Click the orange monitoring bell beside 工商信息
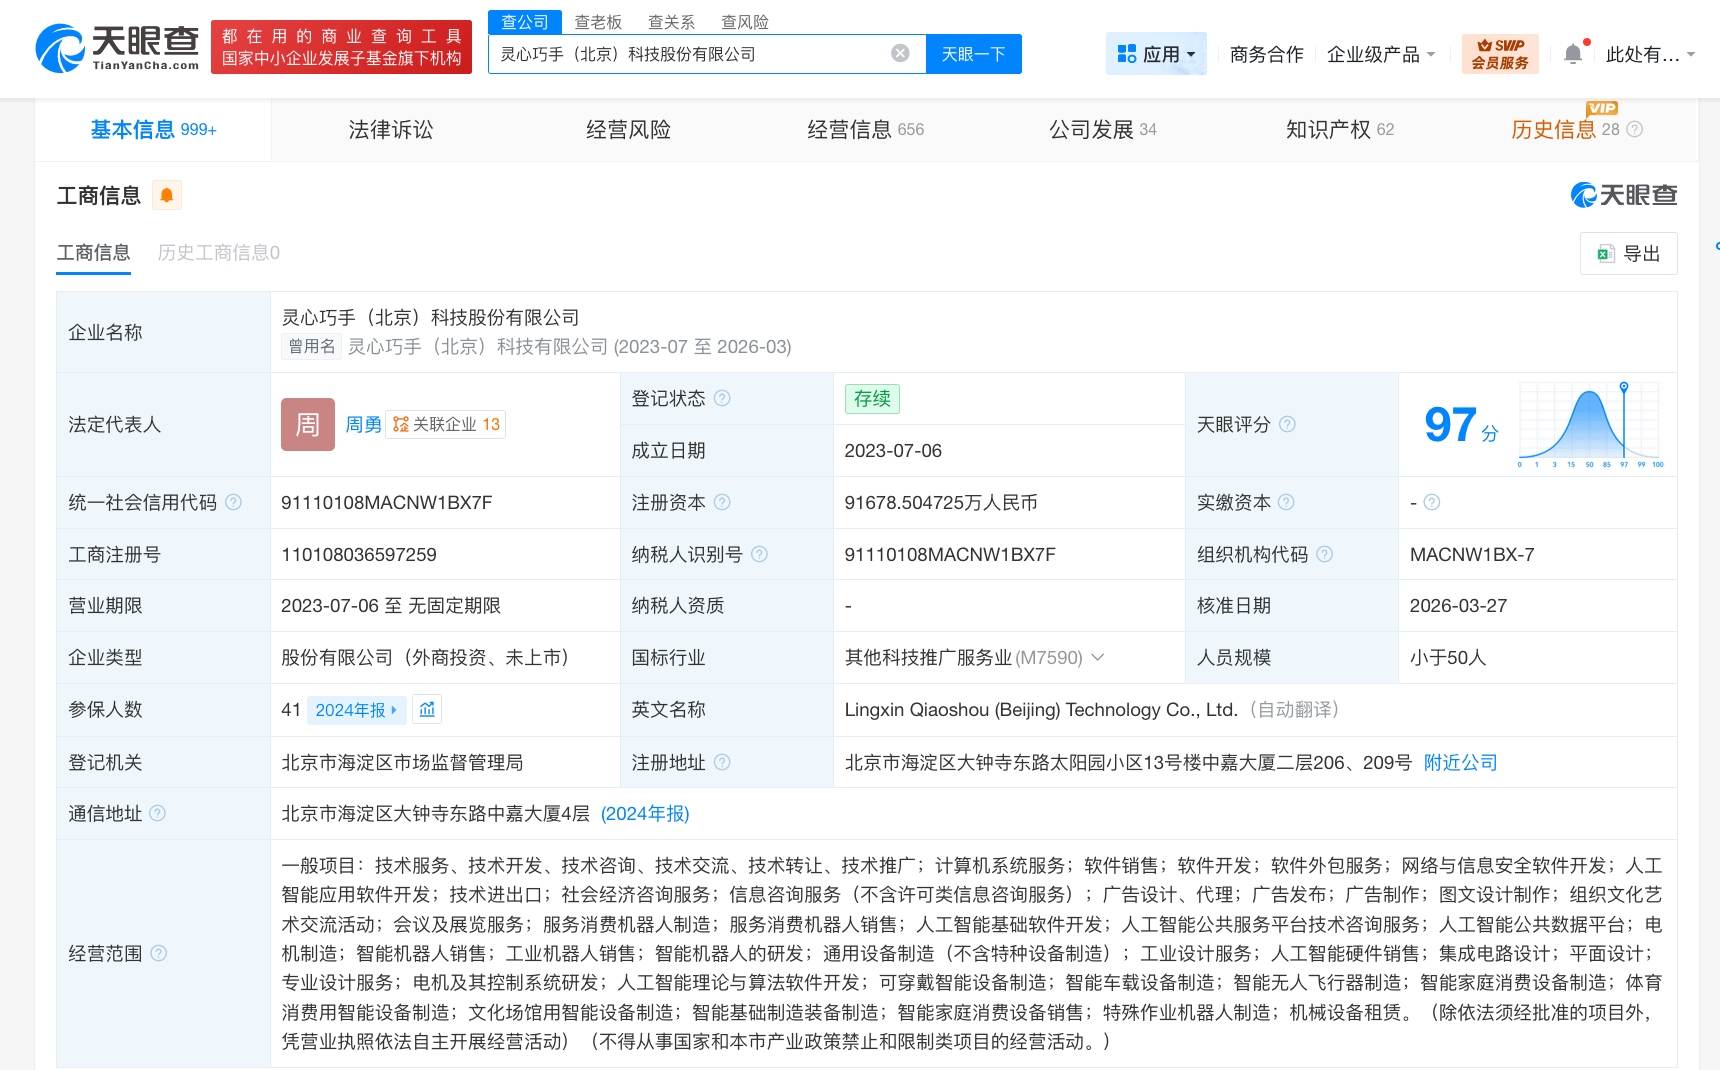The width and height of the screenshot is (1720, 1070). [167, 195]
